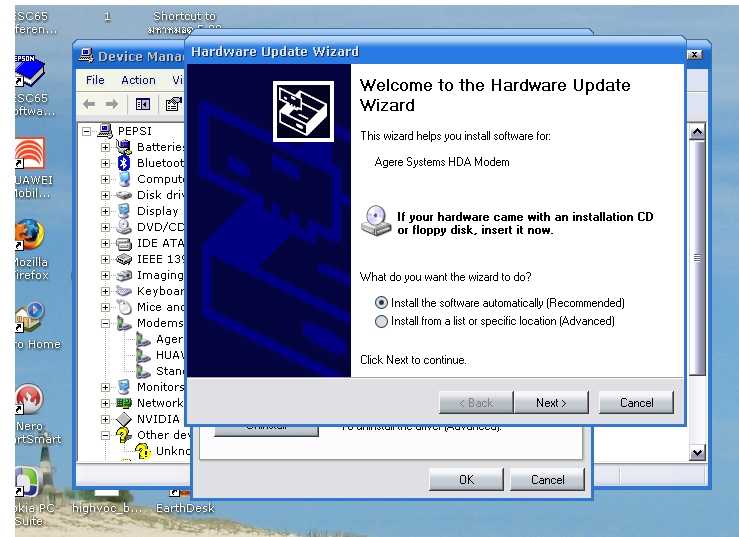The width and height of the screenshot is (739, 537).
Task: Collapse the Modems category
Action: click(106, 323)
